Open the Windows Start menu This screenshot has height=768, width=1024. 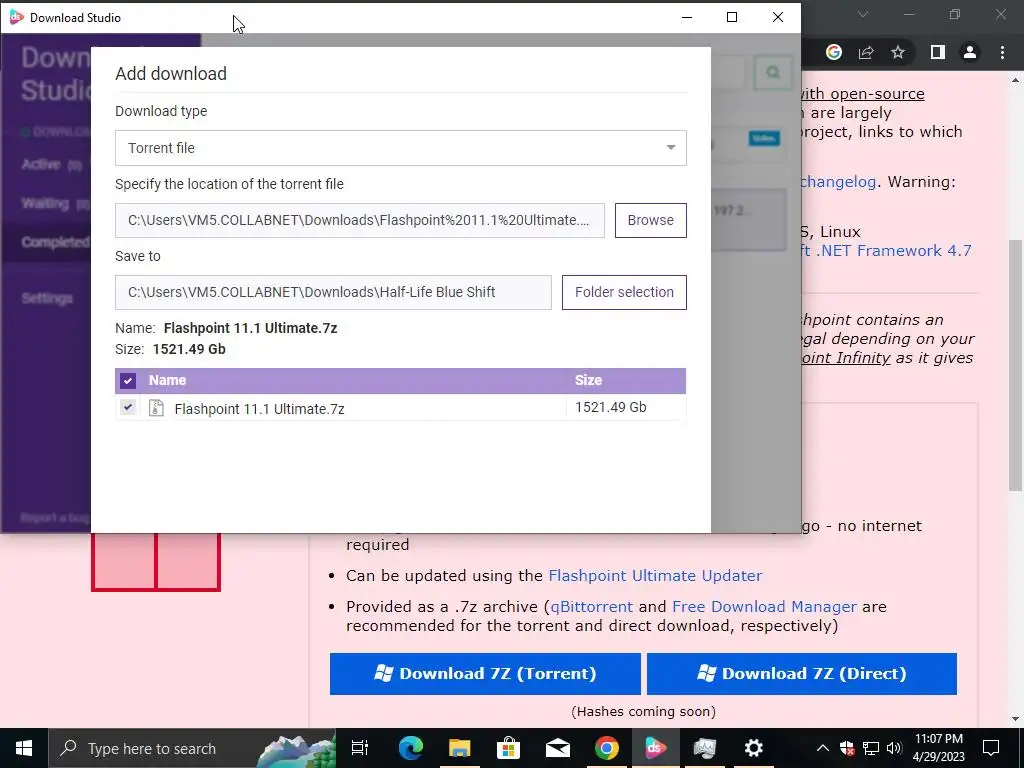[24, 748]
